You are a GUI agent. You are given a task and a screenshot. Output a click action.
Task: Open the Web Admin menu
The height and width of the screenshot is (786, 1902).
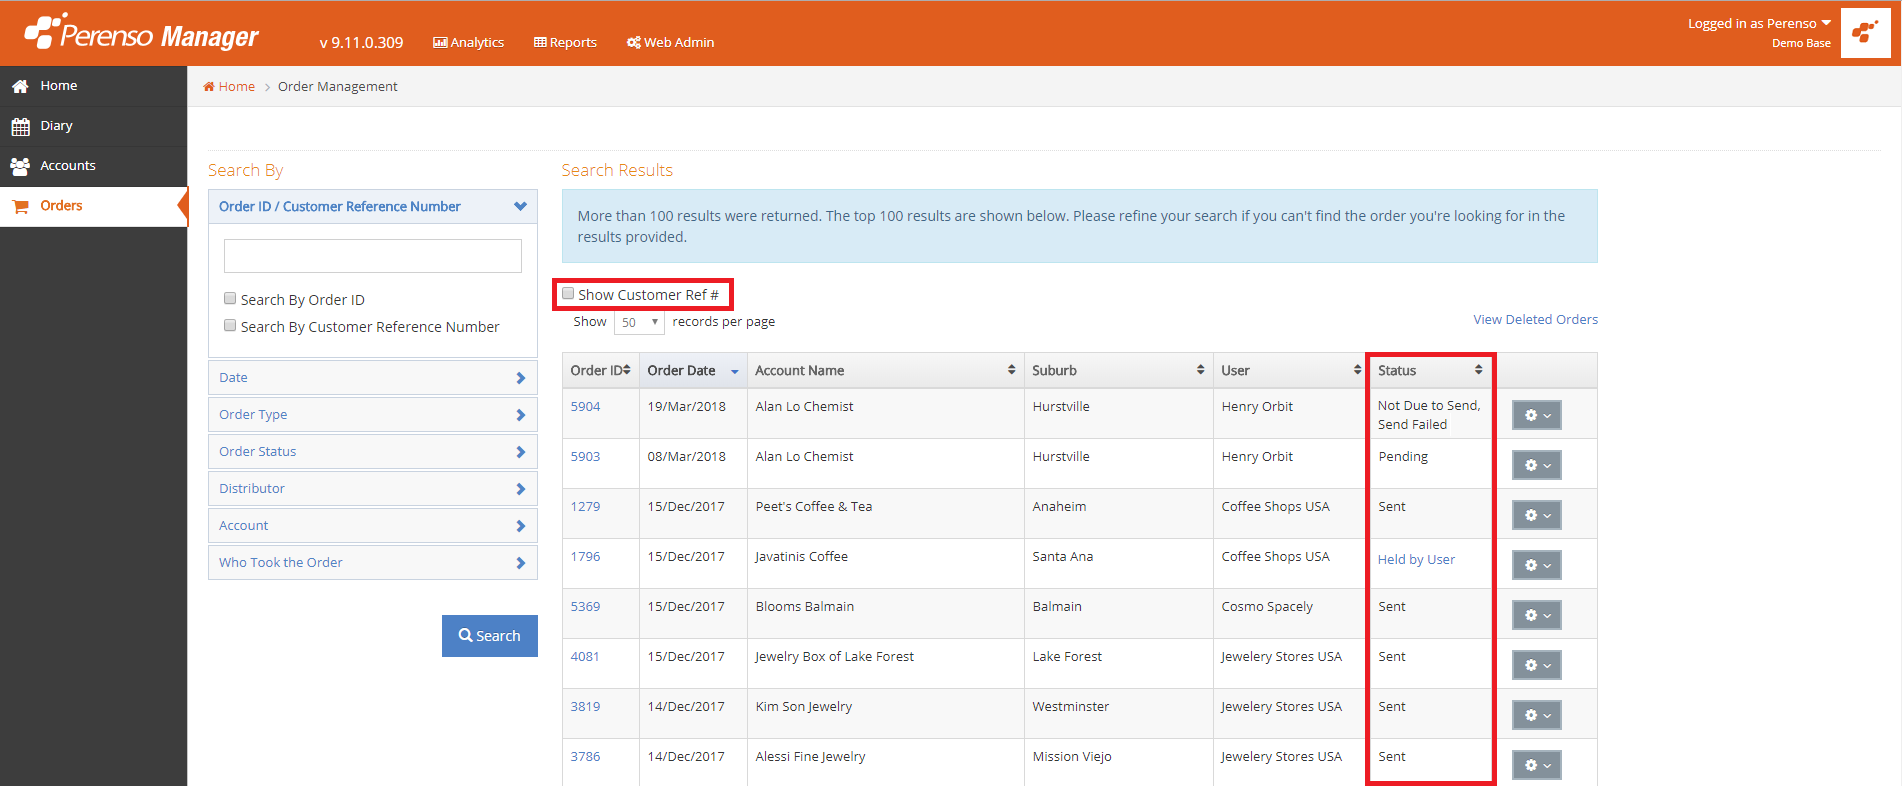(670, 42)
